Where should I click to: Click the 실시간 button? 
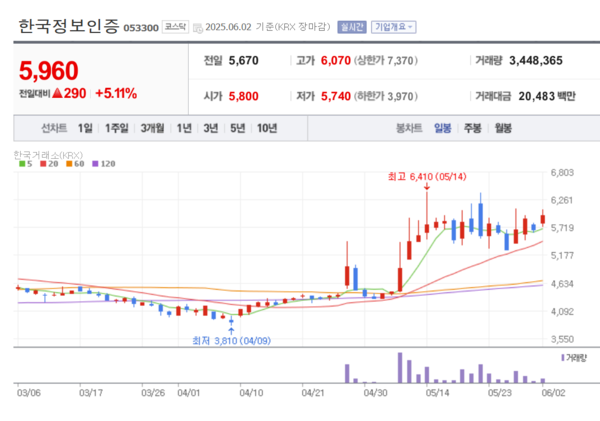[x=352, y=27]
